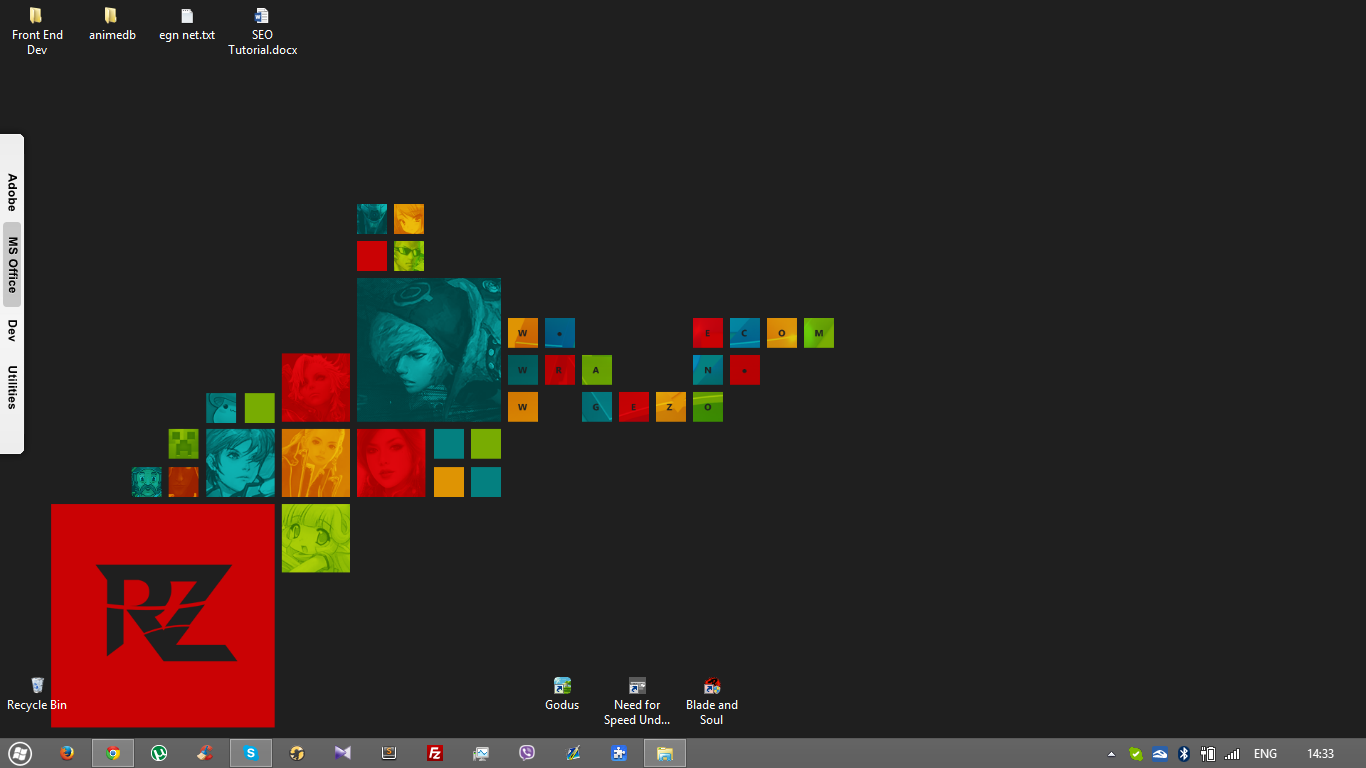Launch Viber from the taskbar
This screenshot has width=1366, height=768.
click(527, 753)
